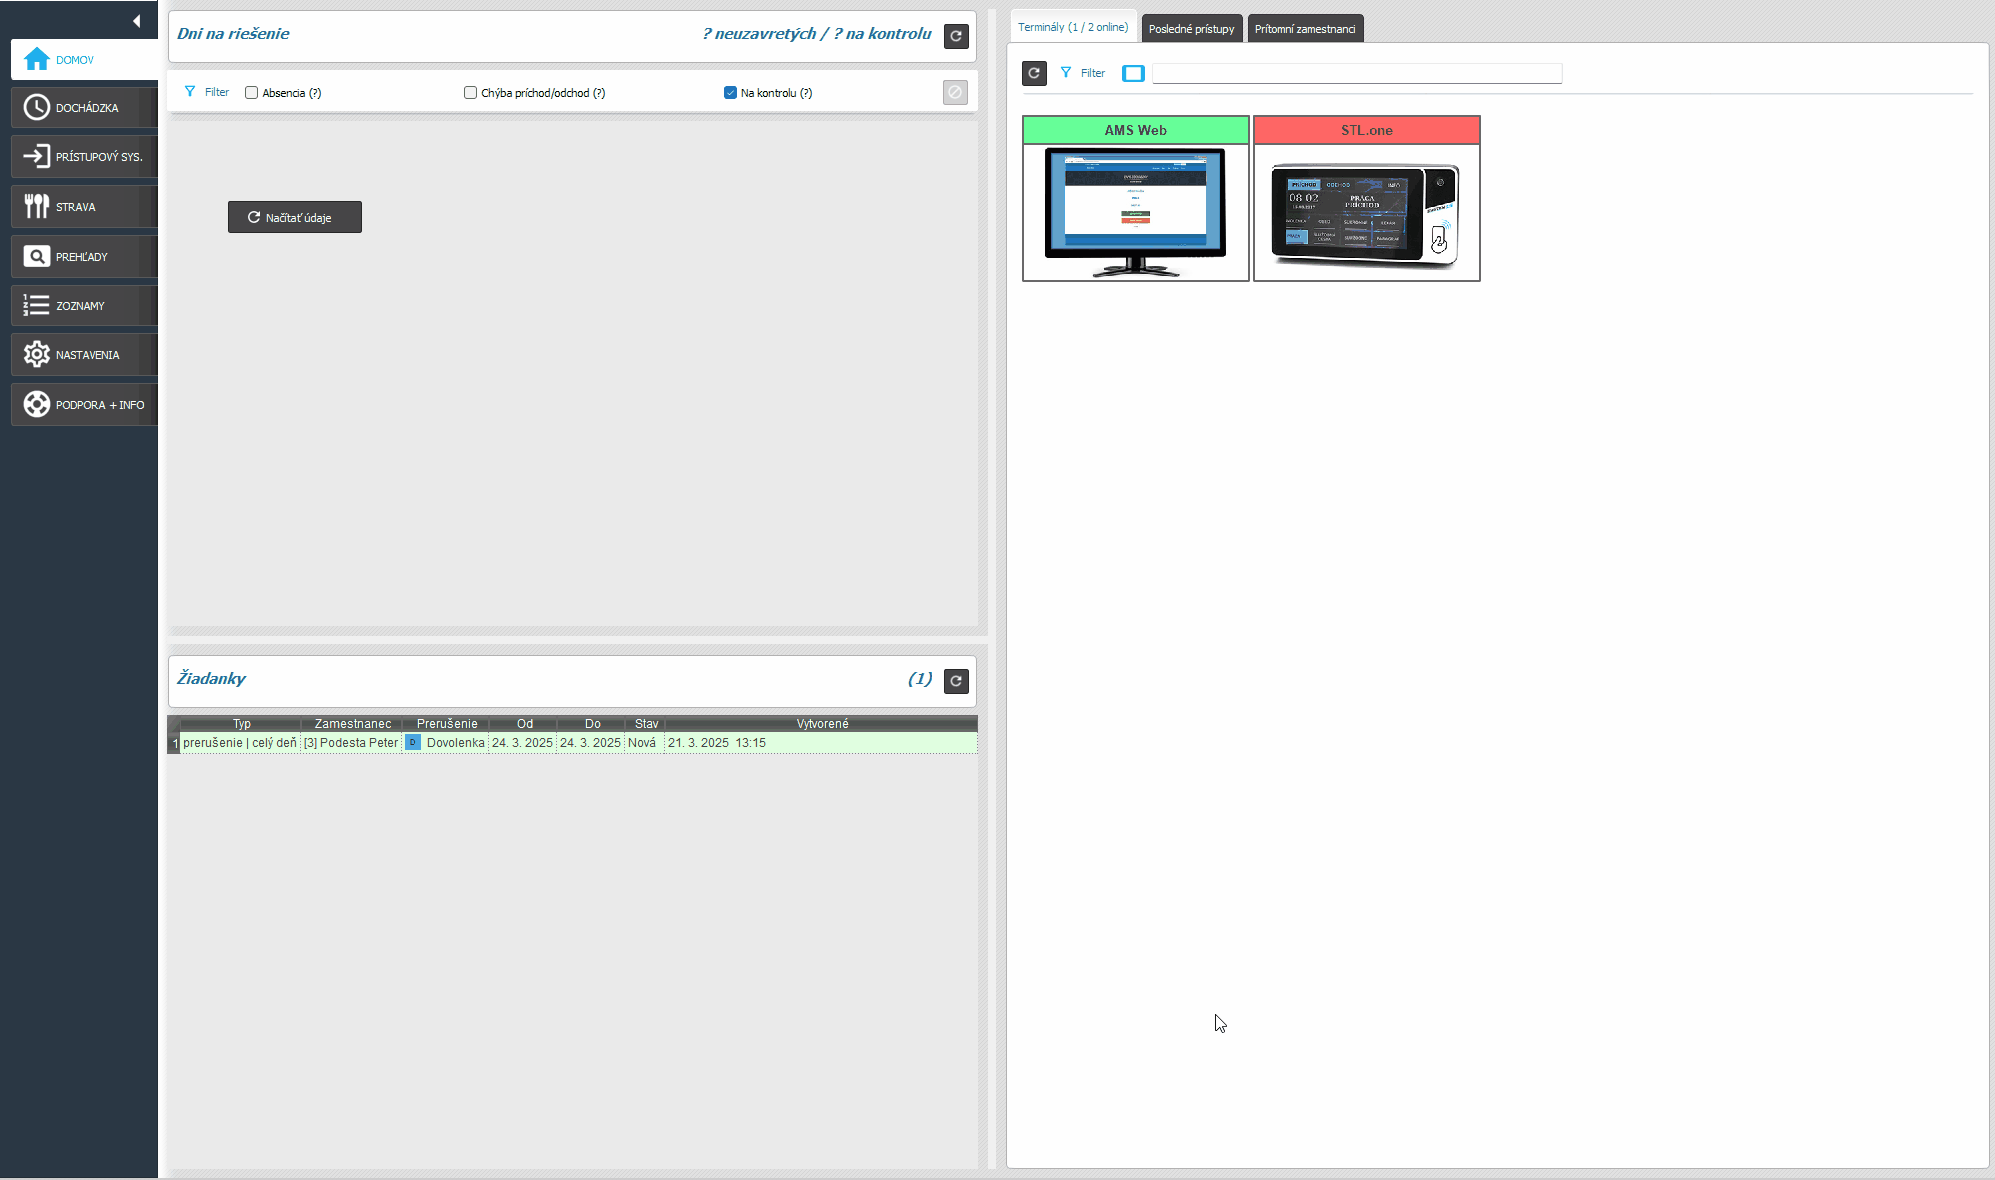The height and width of the screenshot is (1180, 1995).
Task: Select the STL.one terminal thumbnail
Action: [x=1366, y=211]
